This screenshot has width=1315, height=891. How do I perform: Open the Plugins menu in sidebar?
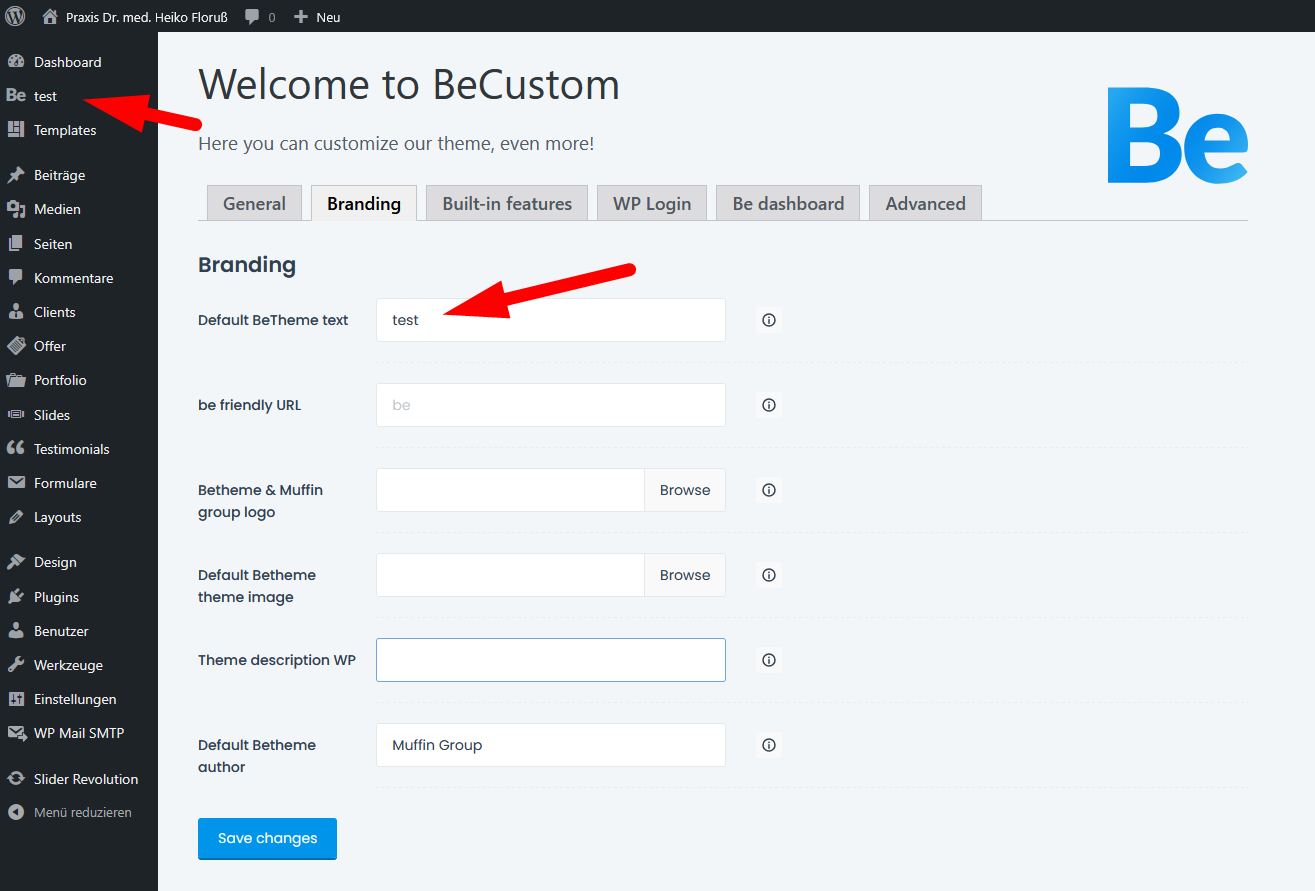(56, 597)
